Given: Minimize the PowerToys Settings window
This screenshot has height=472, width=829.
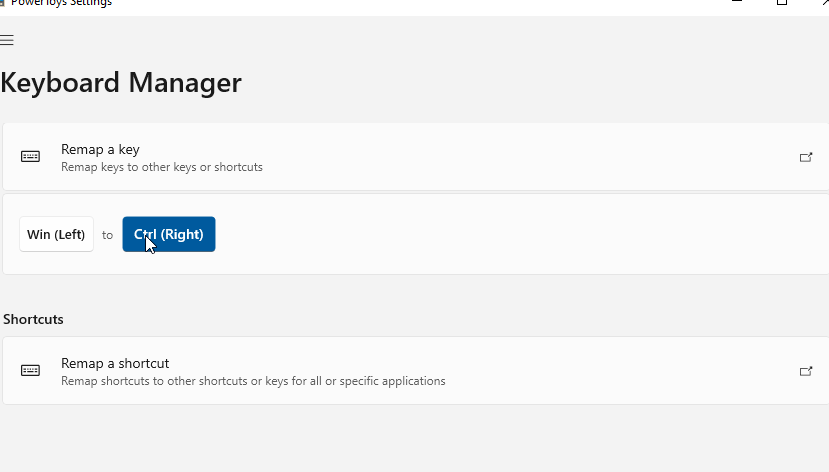Looking at the screenshot, I should [737, 2].
